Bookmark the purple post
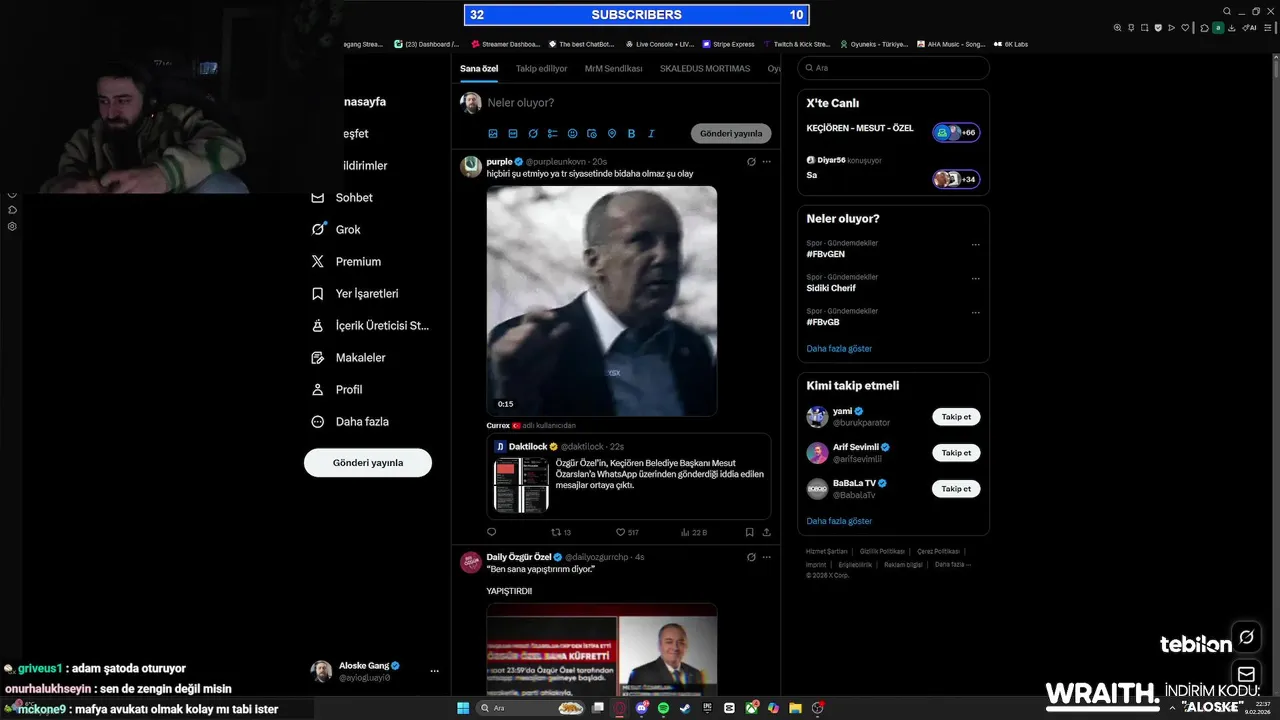This screenshot has height=720, width=1280. coord(749,532)
